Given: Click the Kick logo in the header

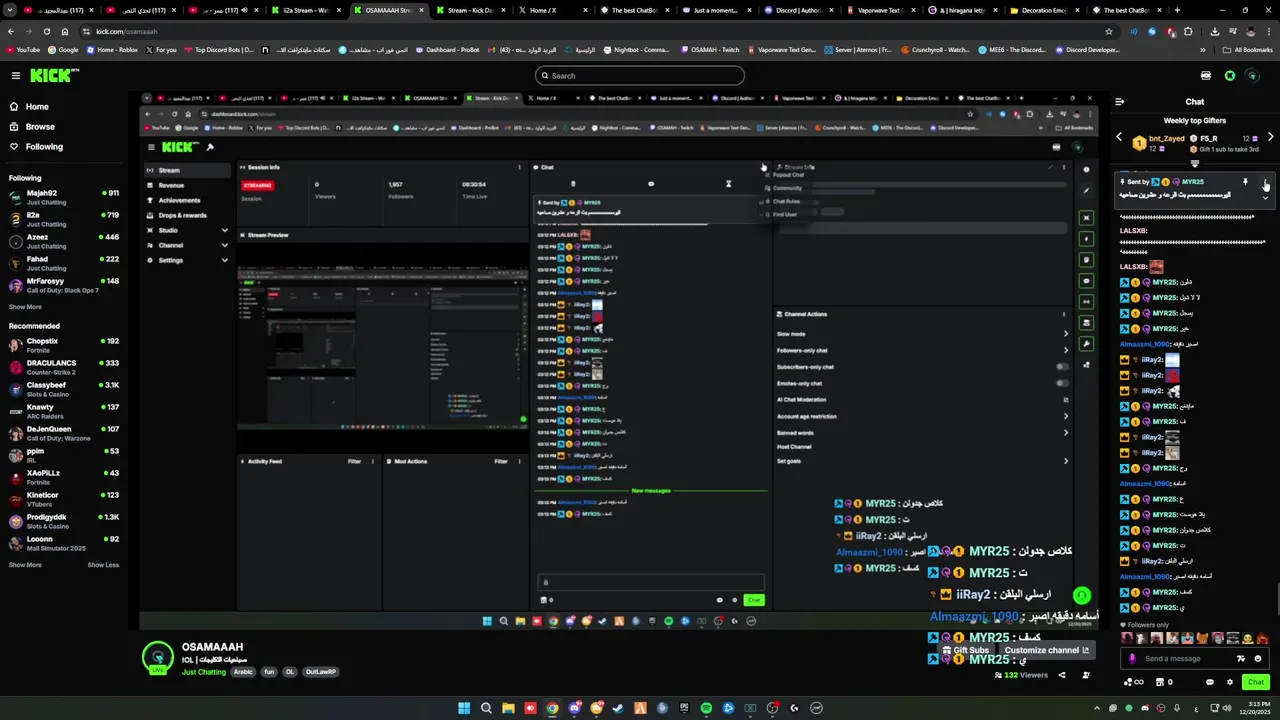Looking at the screenshot, I should [x=54, y=75].
